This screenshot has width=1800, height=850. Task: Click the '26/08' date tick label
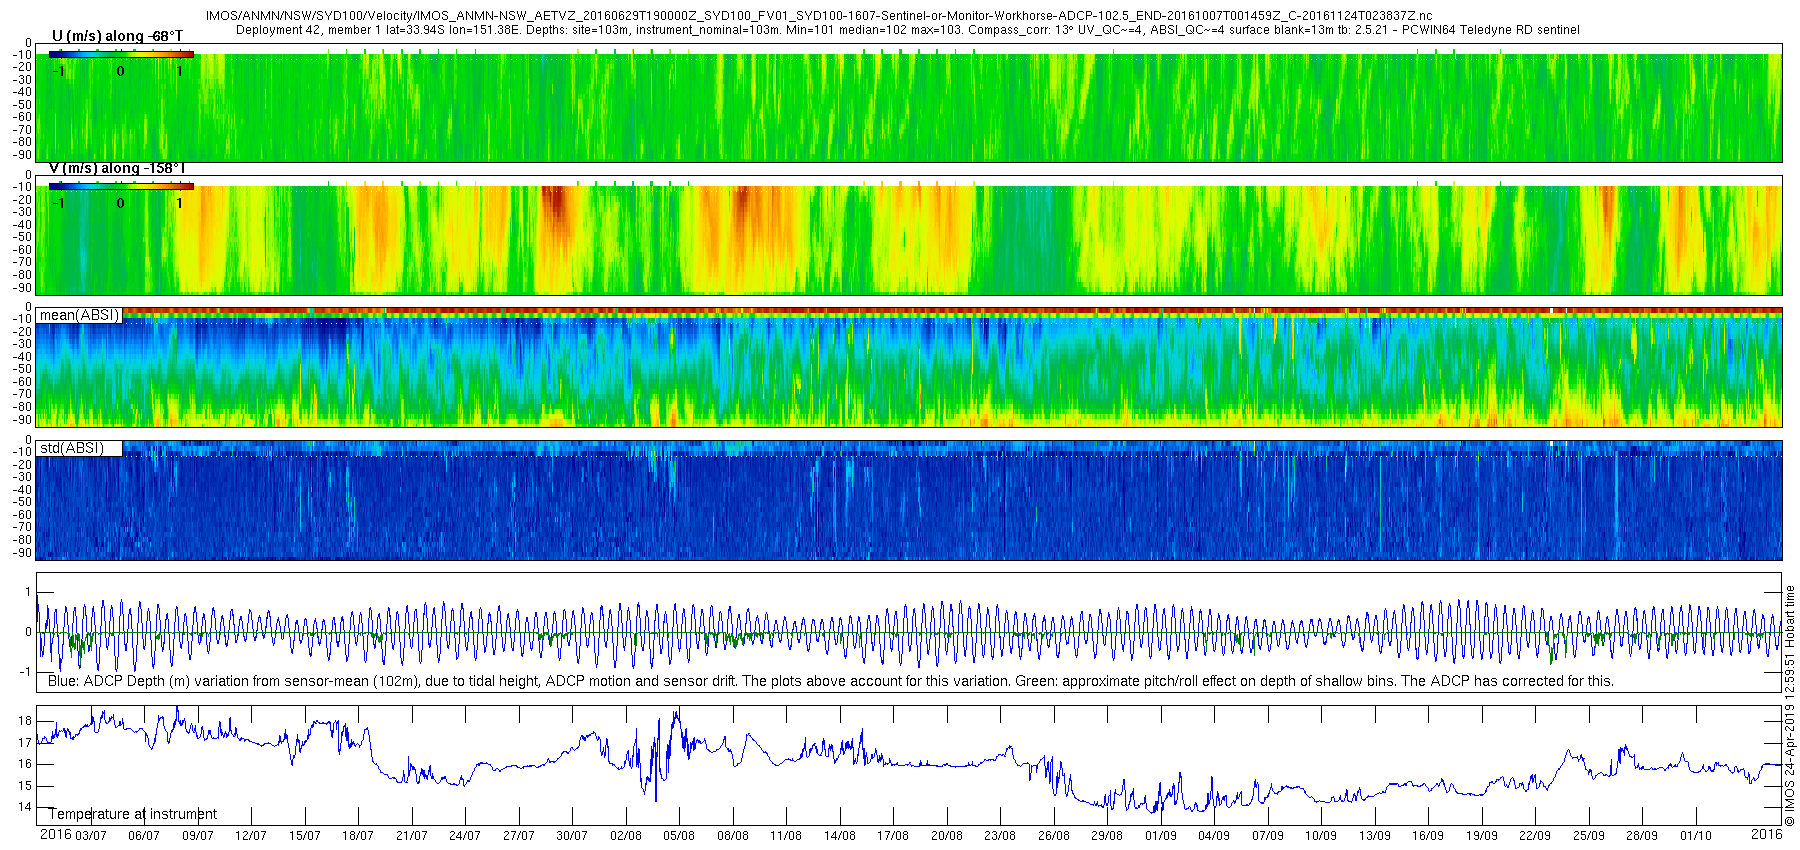(1054, 835)
